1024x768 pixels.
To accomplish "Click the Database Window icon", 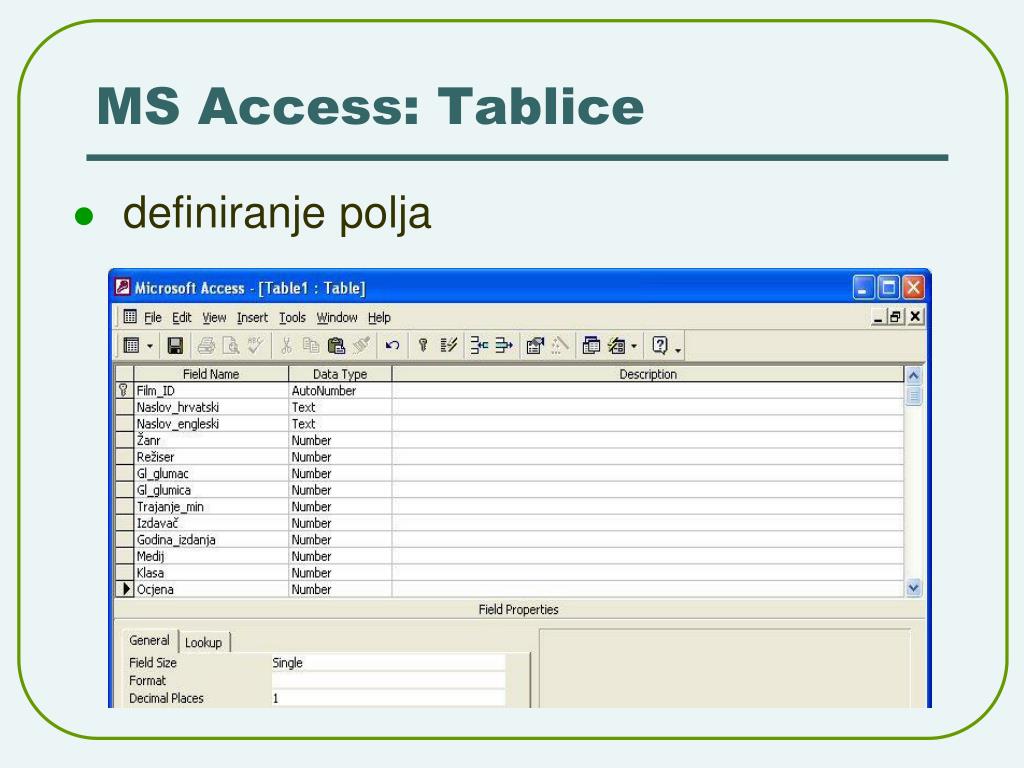I will tap(591, 345).
